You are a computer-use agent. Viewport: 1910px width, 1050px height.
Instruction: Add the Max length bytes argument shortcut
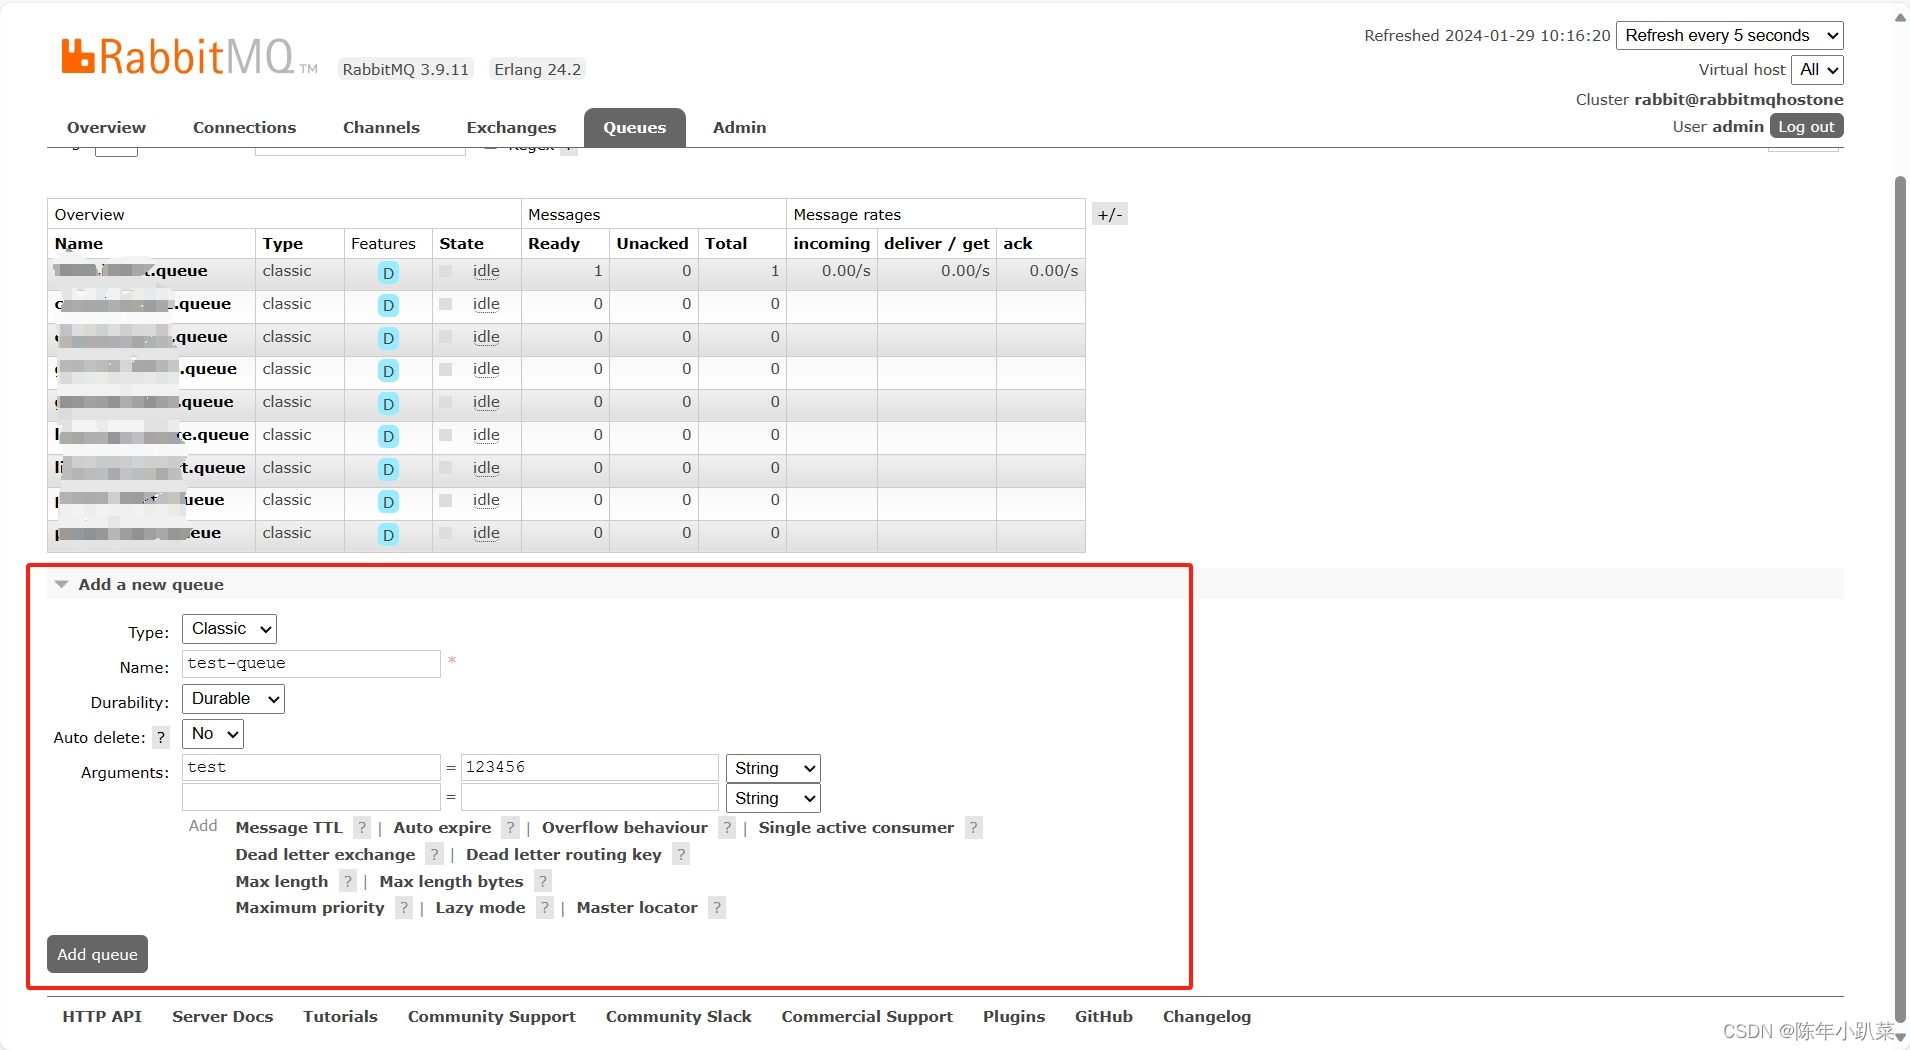click(451, 882)
